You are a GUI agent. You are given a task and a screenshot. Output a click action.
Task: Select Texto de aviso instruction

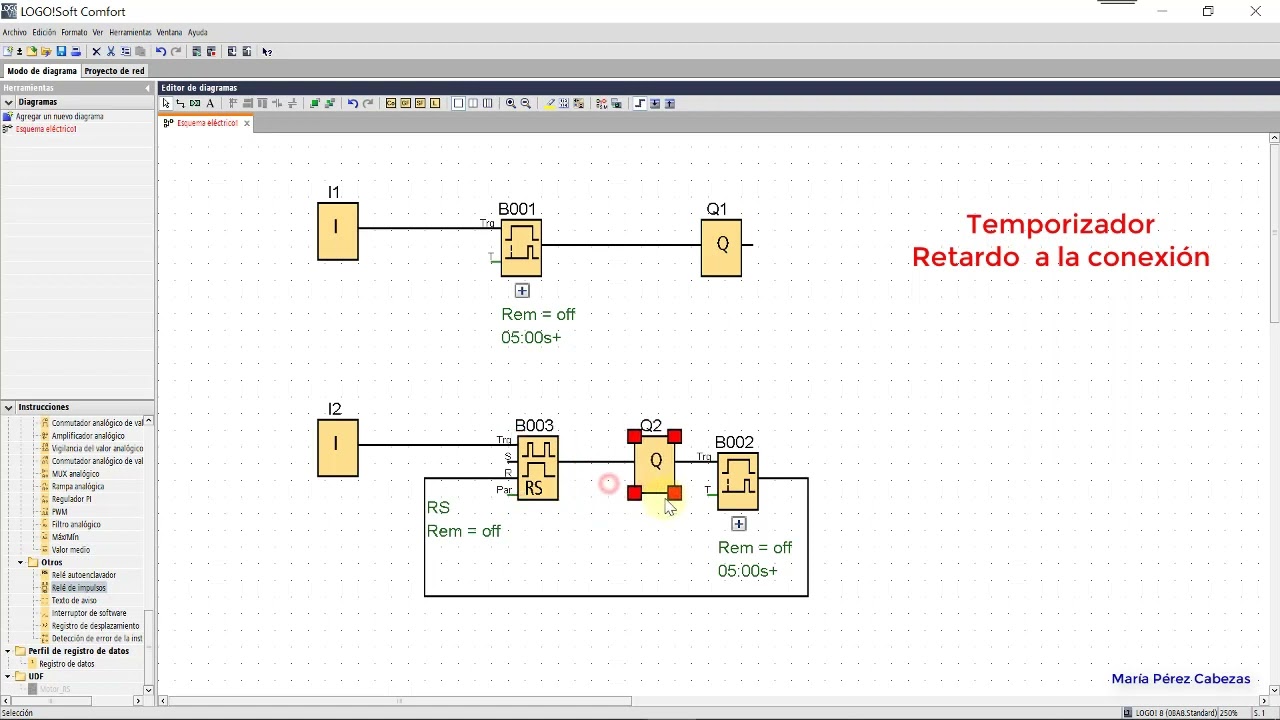coord(74,600)
